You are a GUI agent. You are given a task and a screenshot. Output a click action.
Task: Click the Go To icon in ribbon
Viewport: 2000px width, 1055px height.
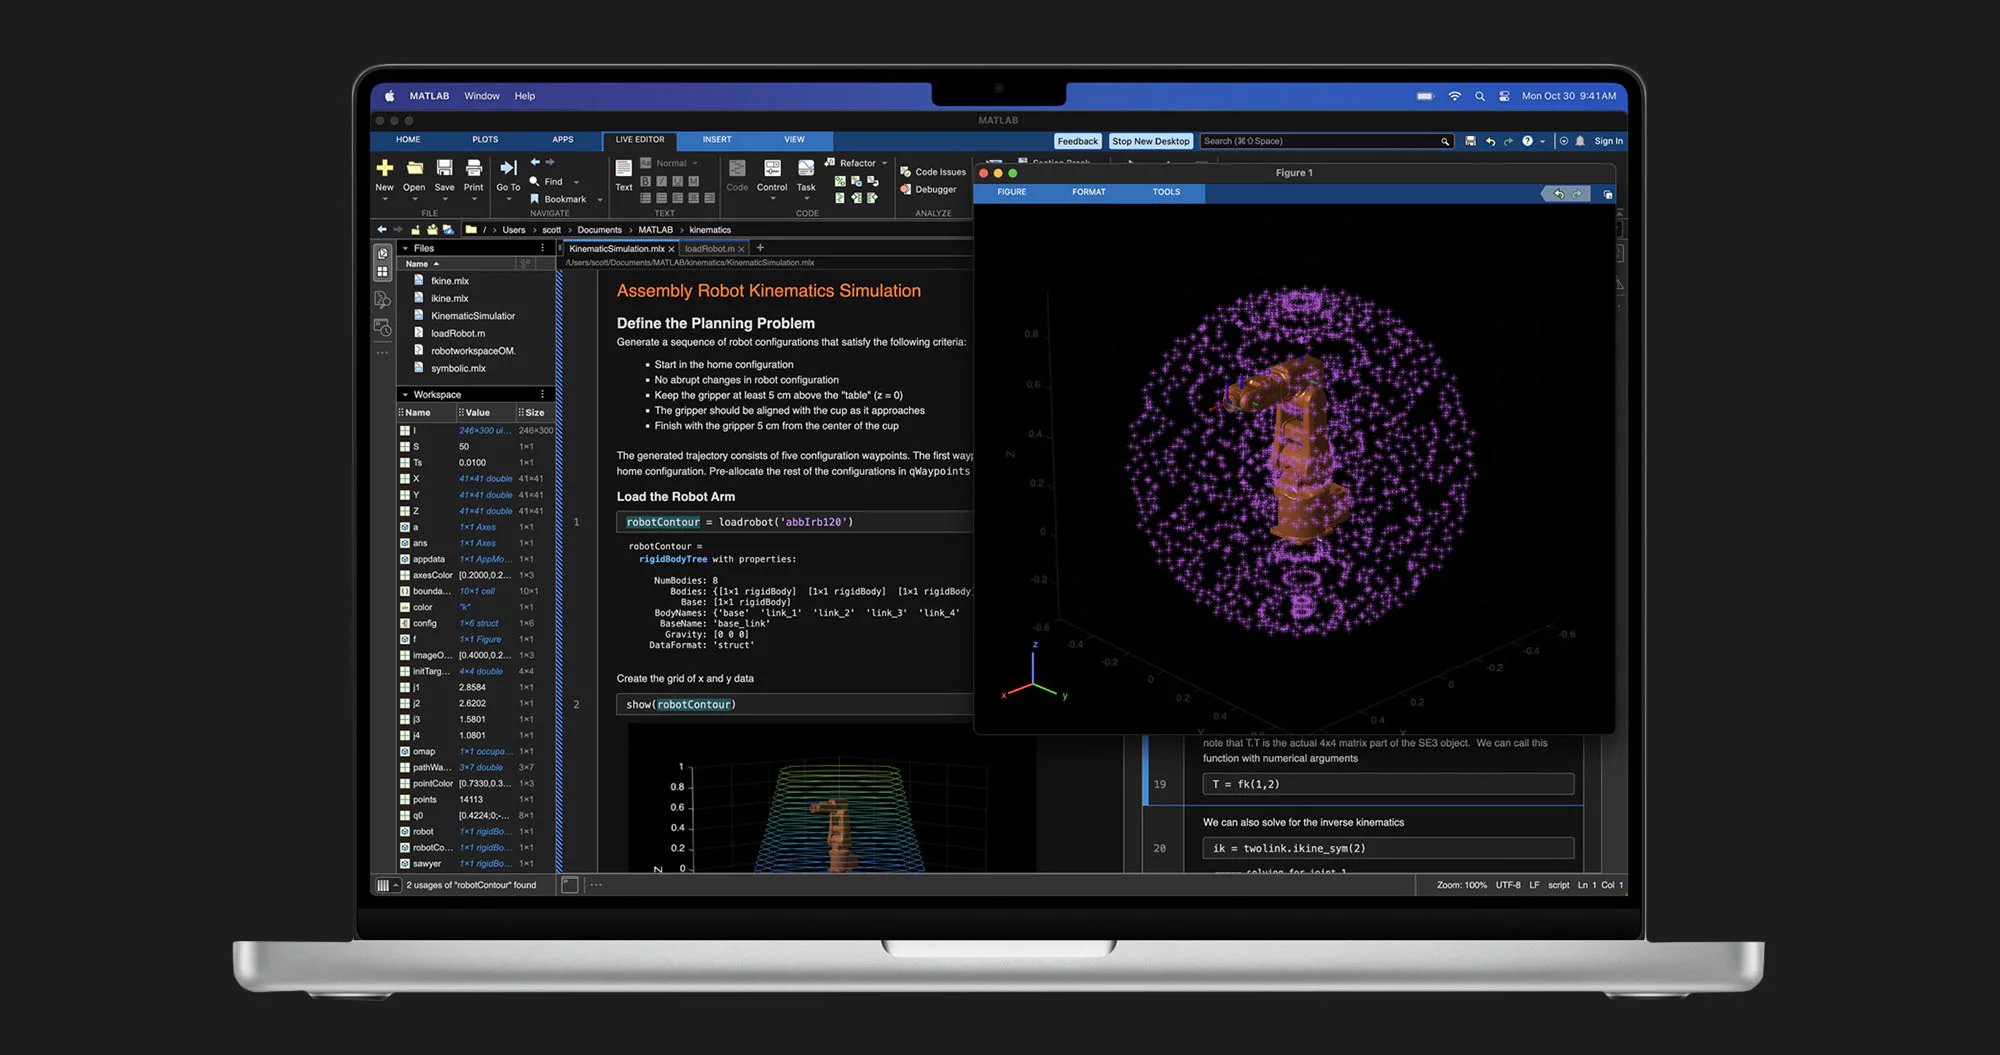(508, 168)
